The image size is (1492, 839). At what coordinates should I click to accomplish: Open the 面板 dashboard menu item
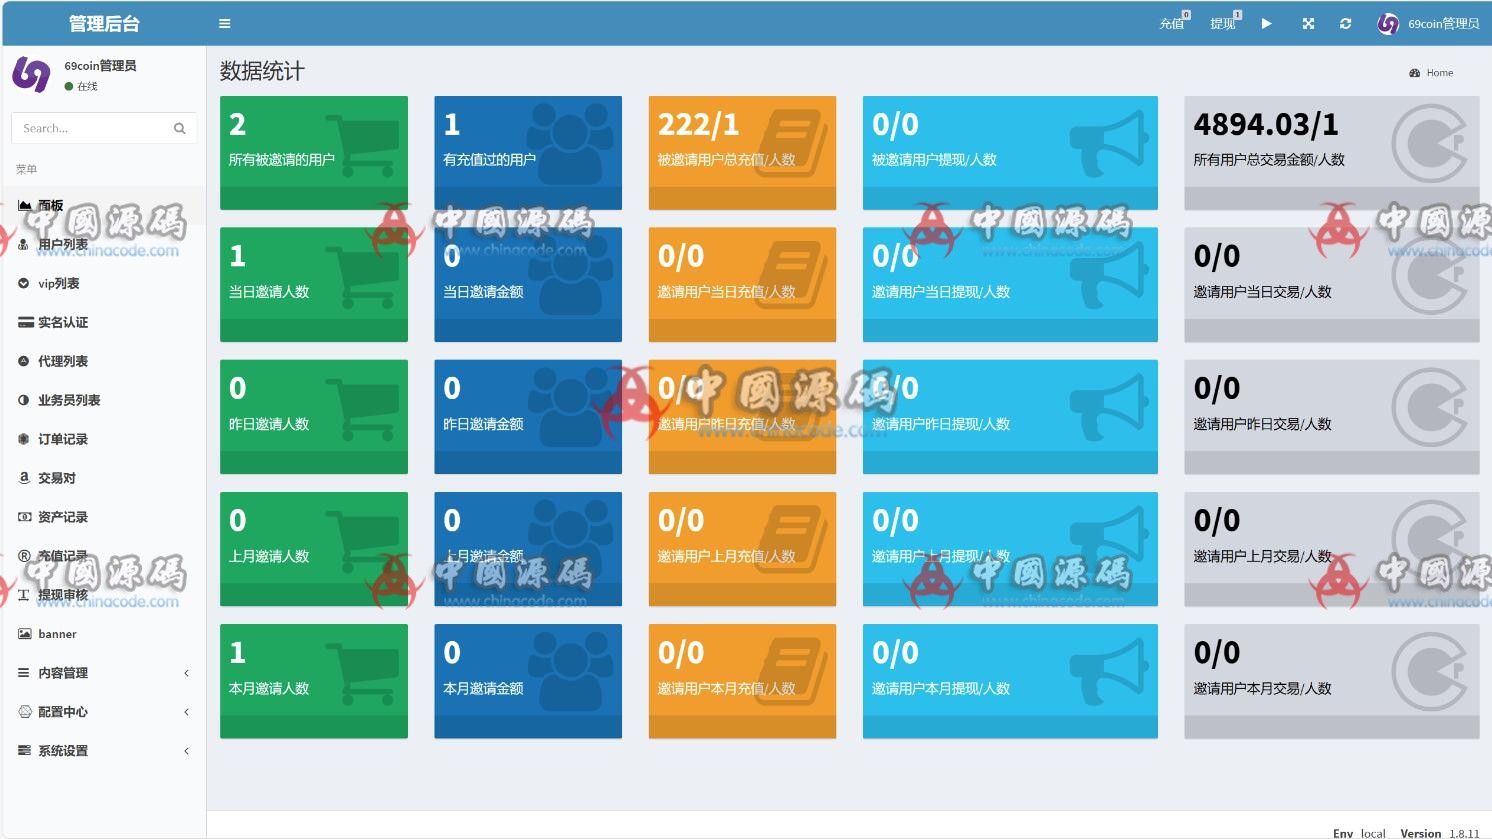pyautogui.click(x=103, y=205)
